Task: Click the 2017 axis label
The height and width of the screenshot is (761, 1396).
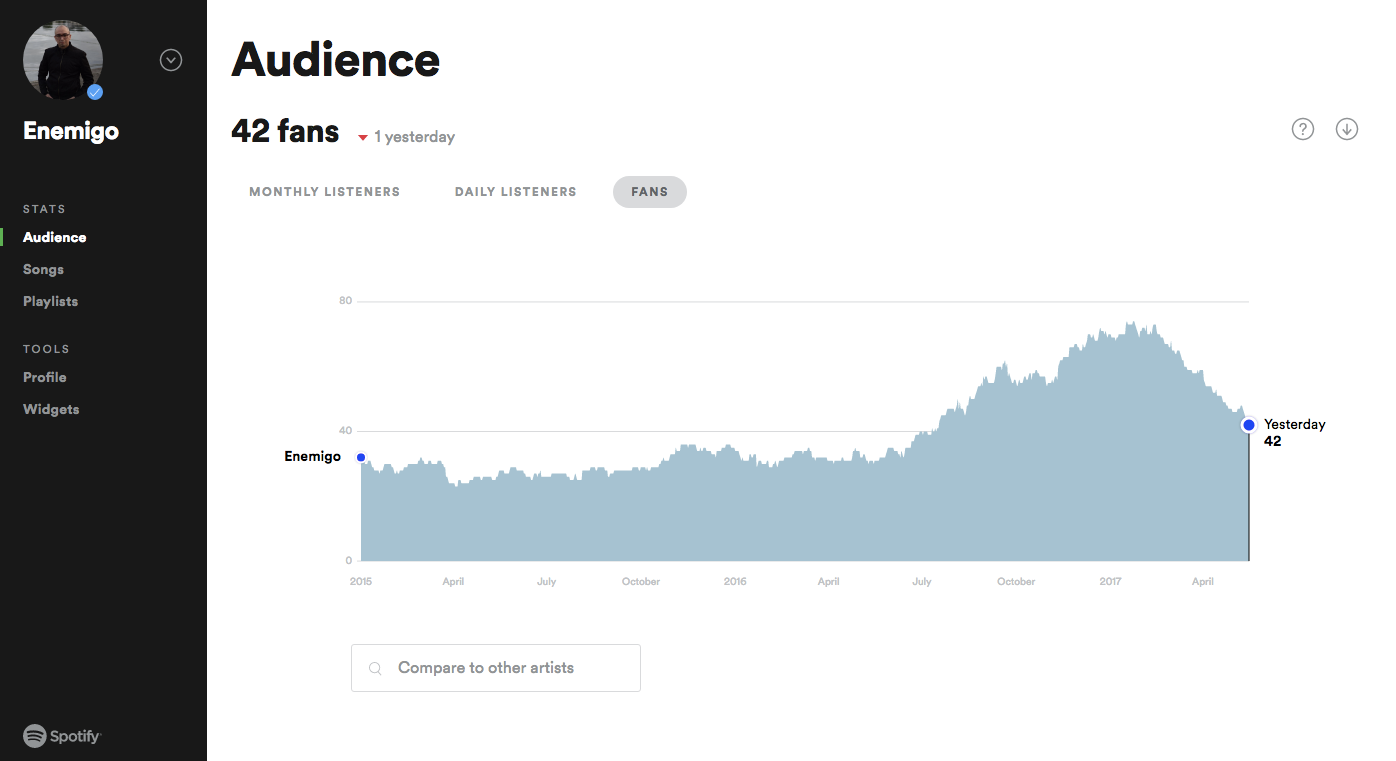Action: (1110, 581)
